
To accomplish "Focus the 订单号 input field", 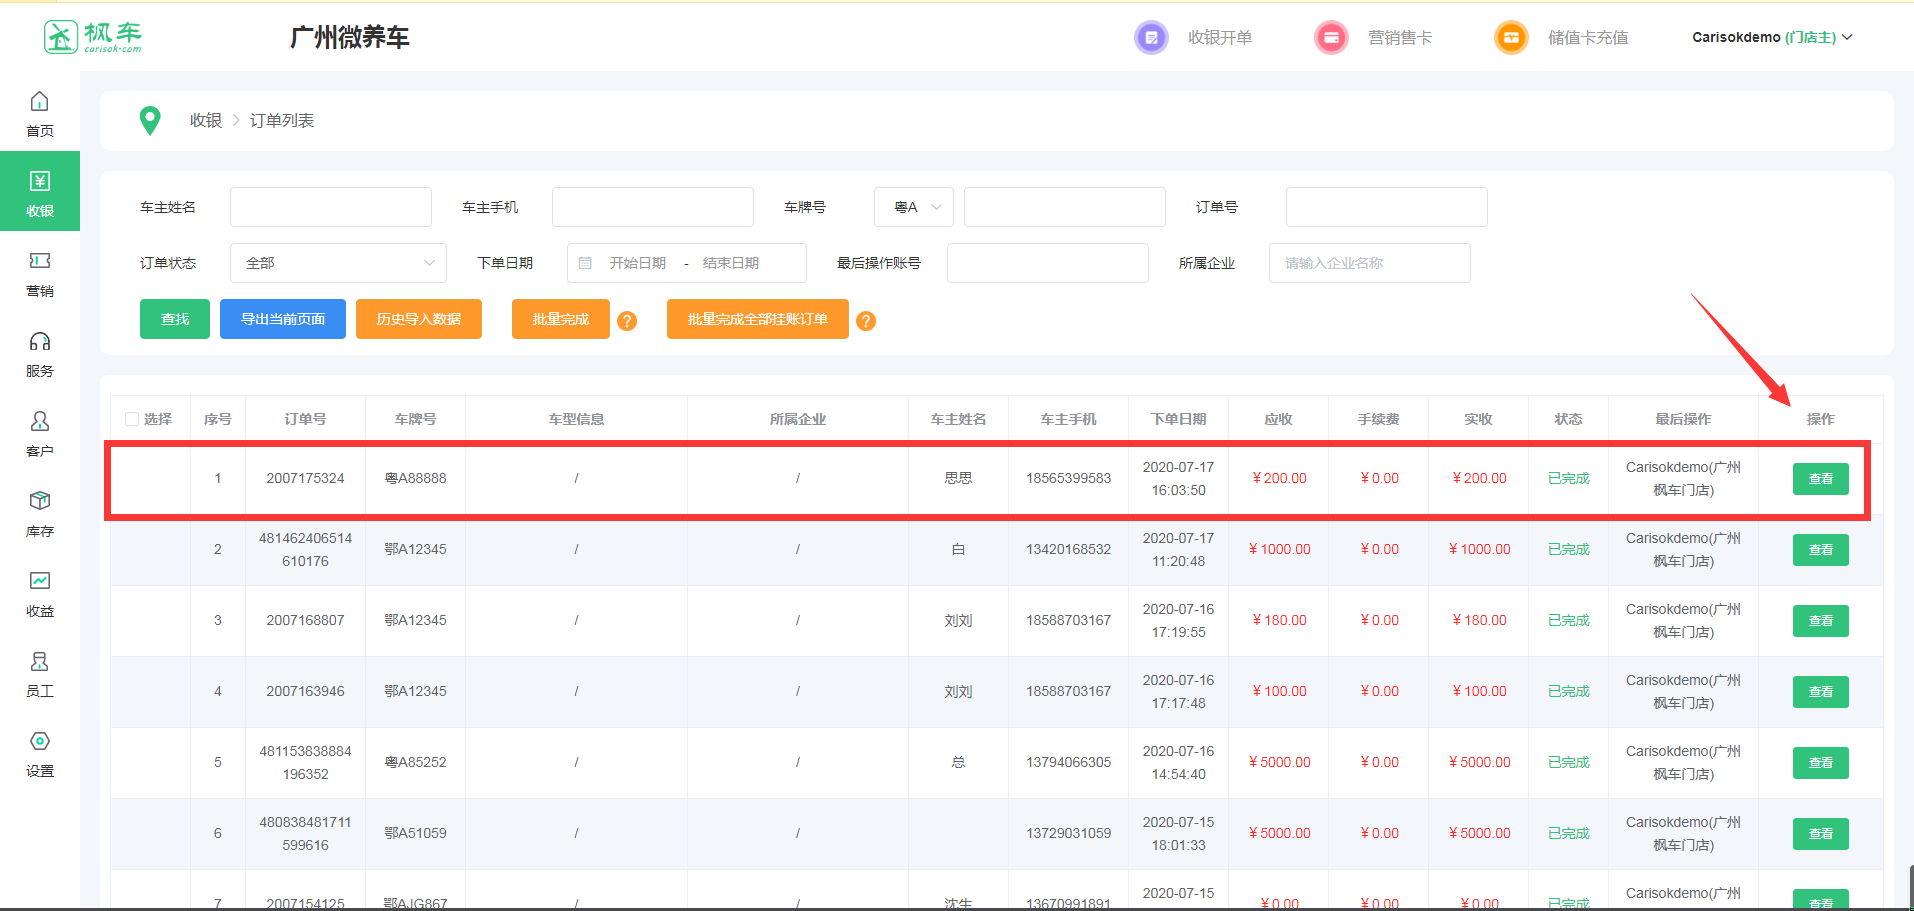I will tap(1387, 207).
